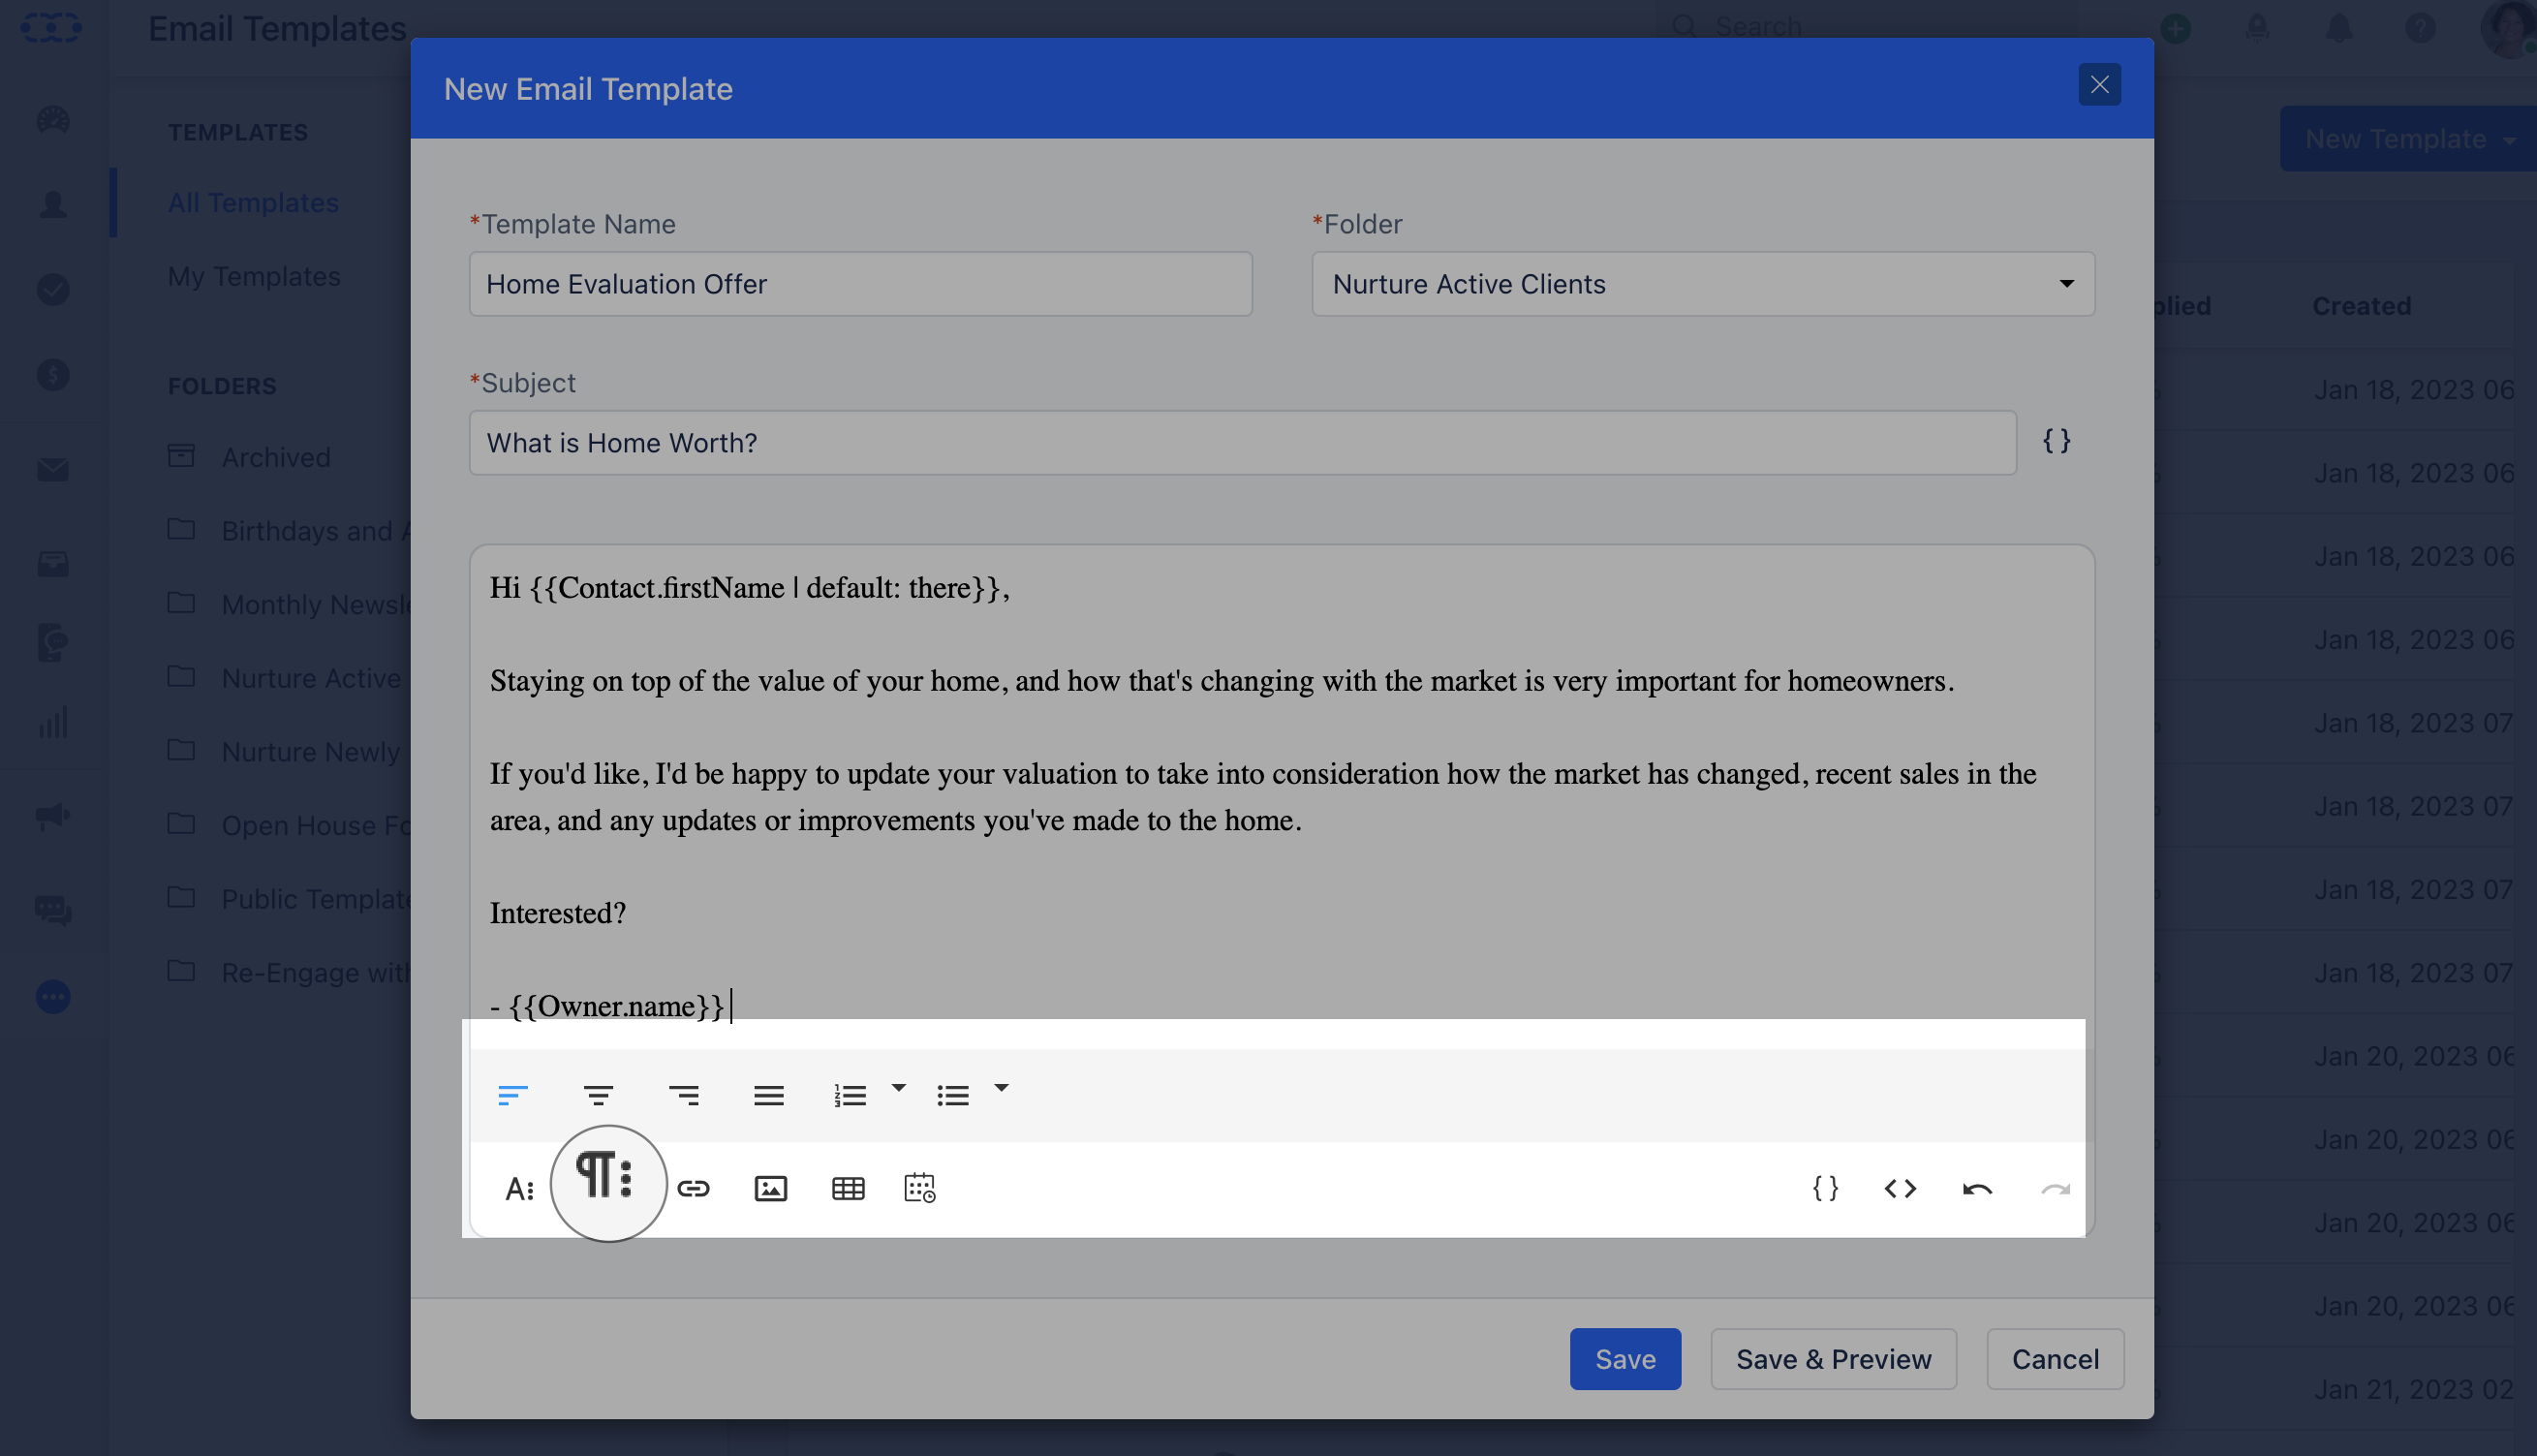2537x1456 pixels.
Task: Open conversations chat icon in navigation
Action: [53, 910]
